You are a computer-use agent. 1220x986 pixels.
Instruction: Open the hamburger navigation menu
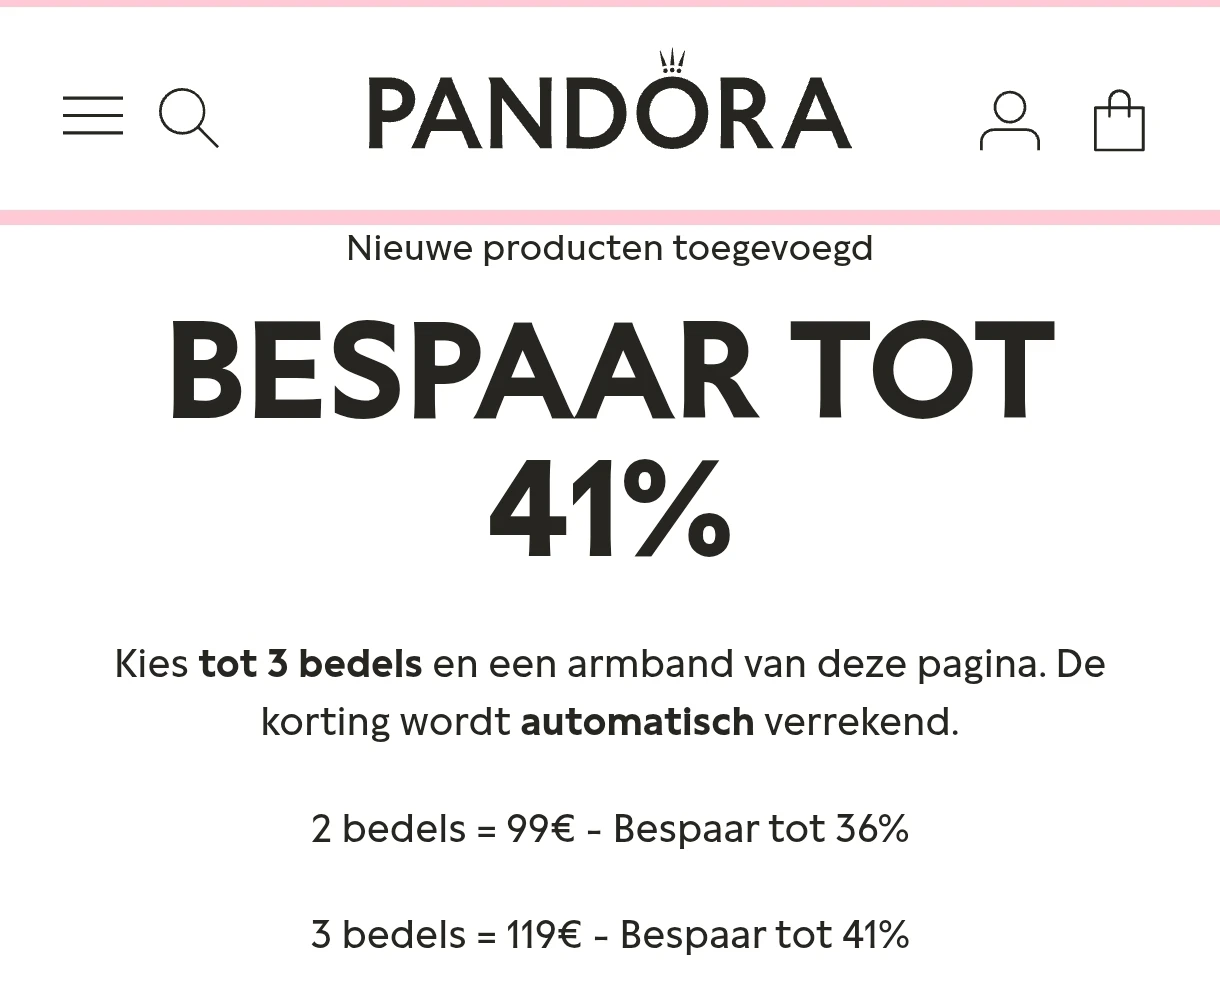tap(93, 116)
